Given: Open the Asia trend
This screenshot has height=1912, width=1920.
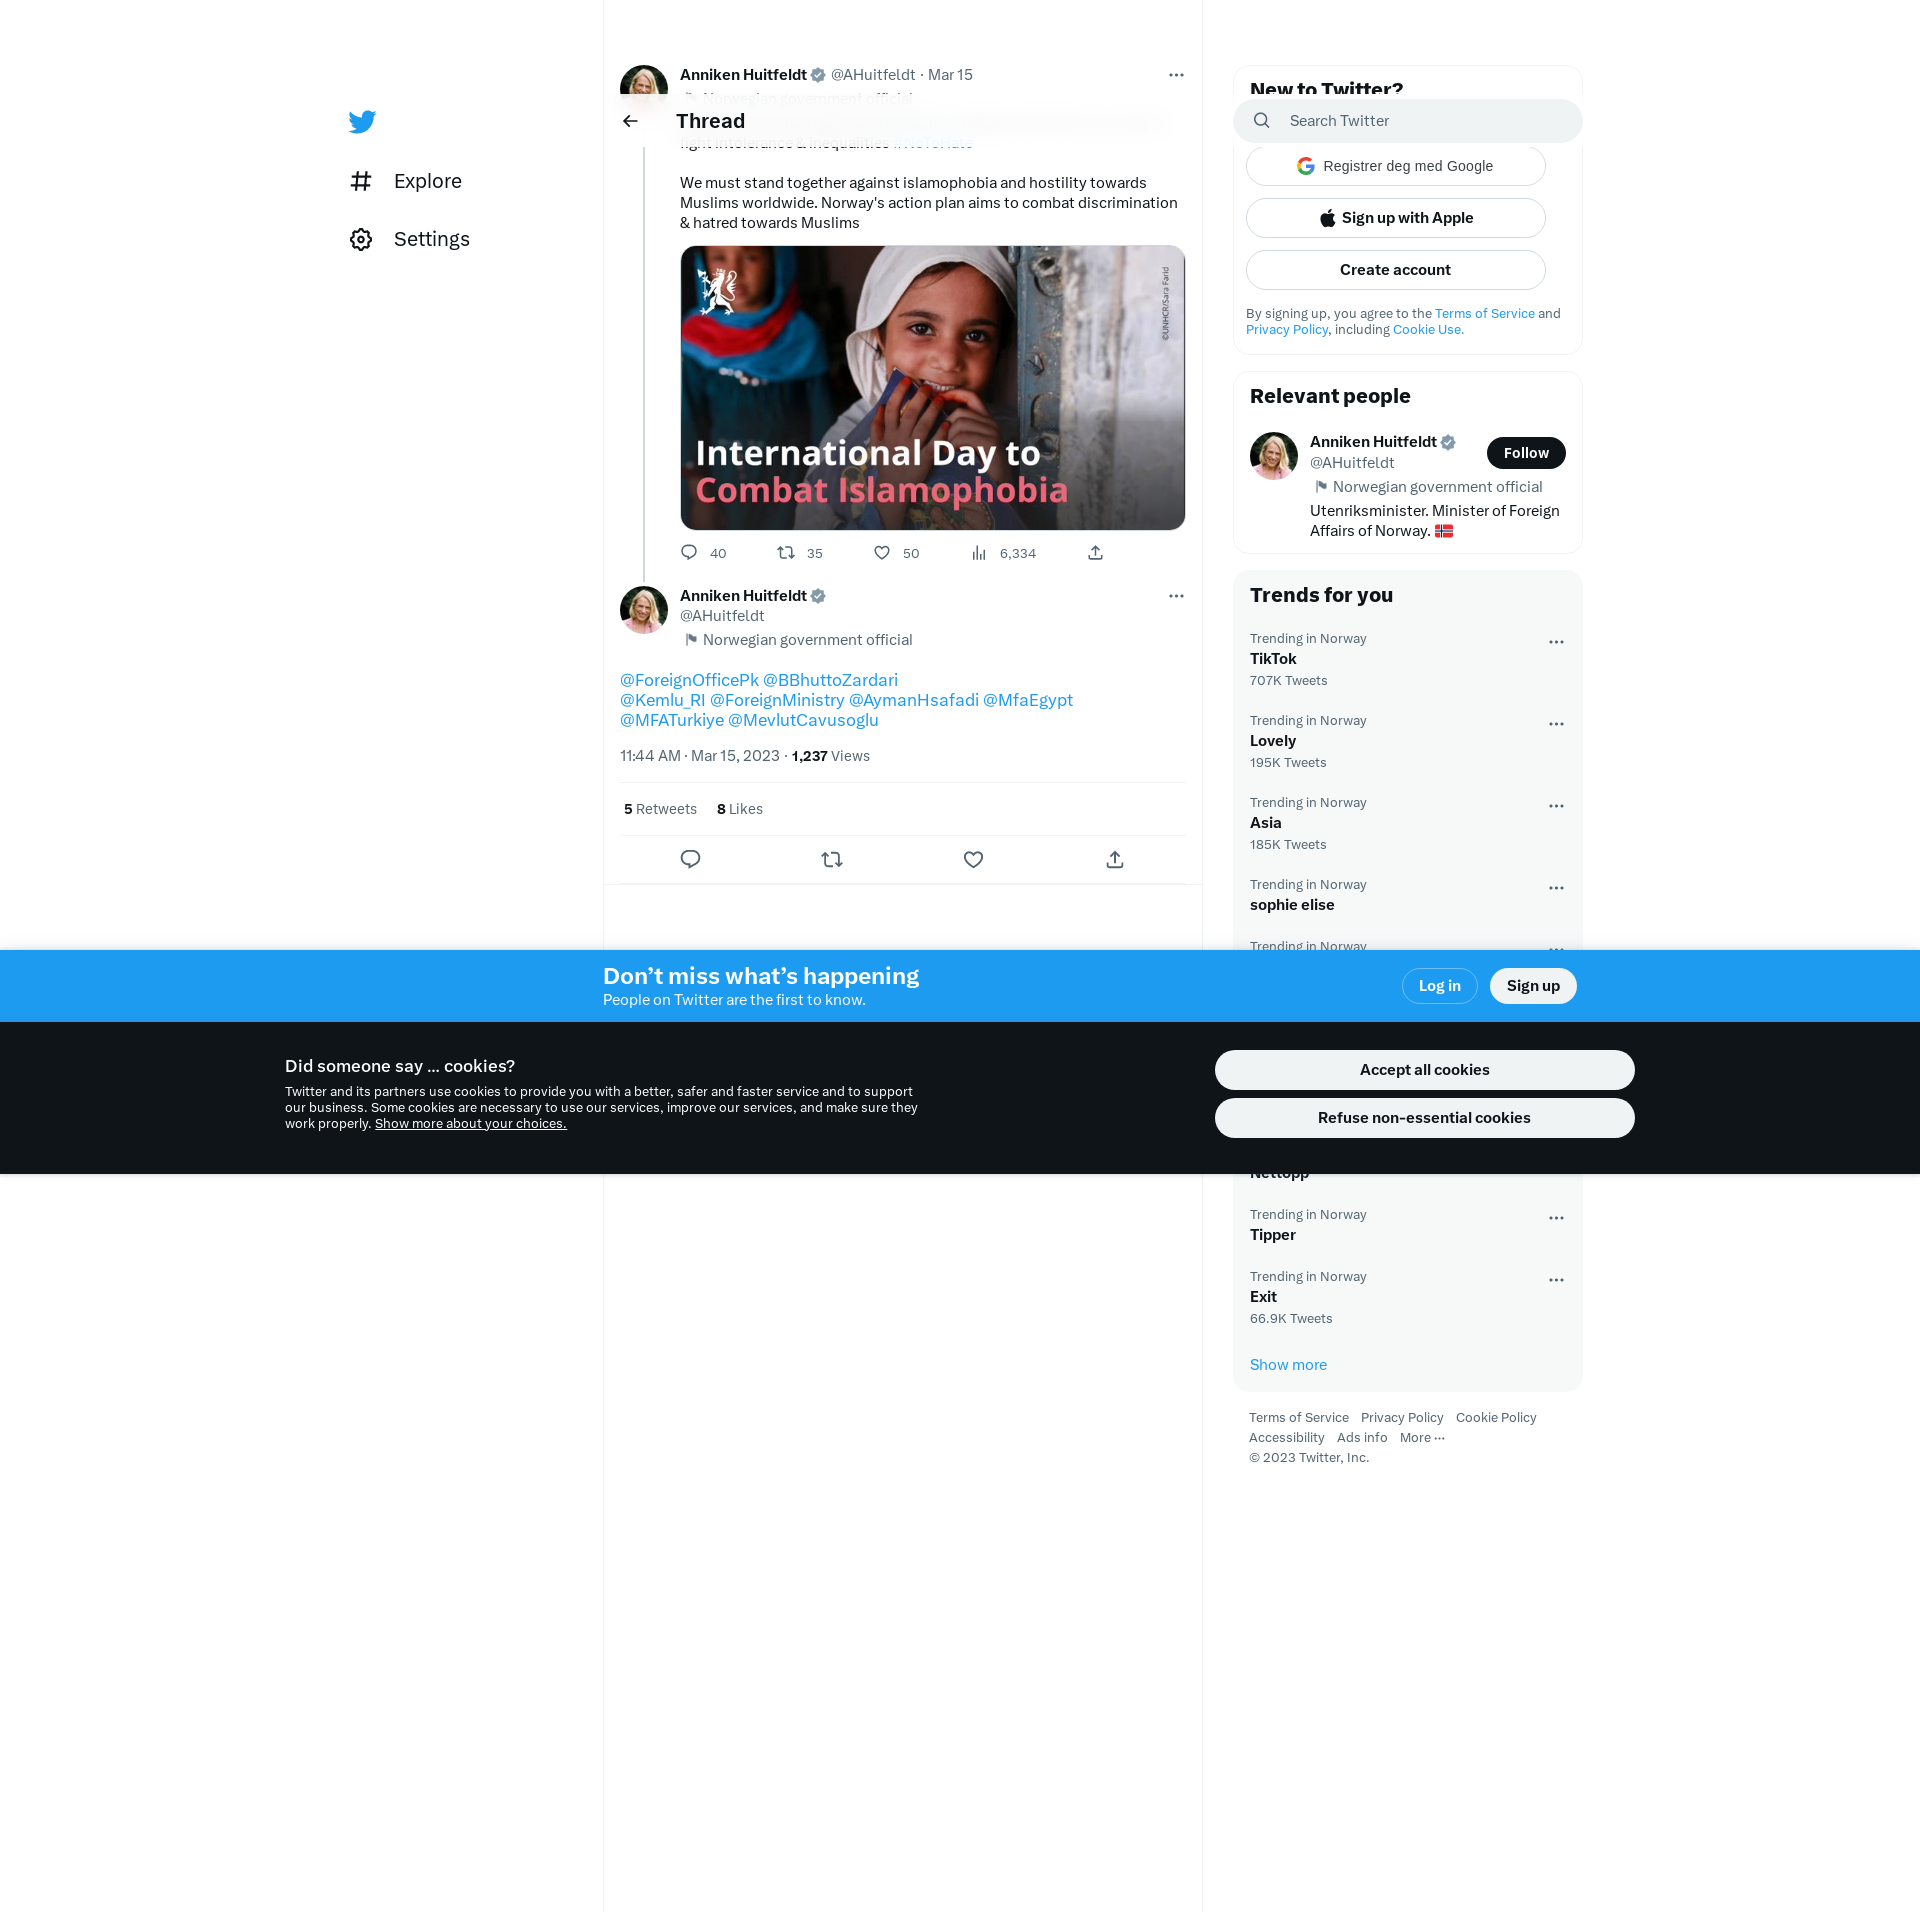Looking at the screenshot, I should (1408, 823).
